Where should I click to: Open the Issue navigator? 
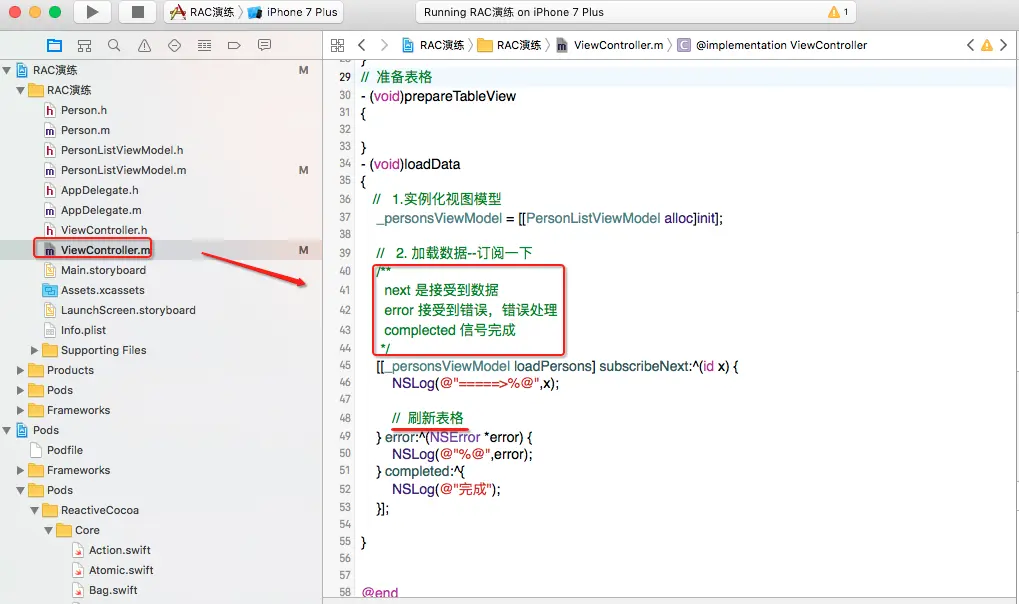coord(144,46)
